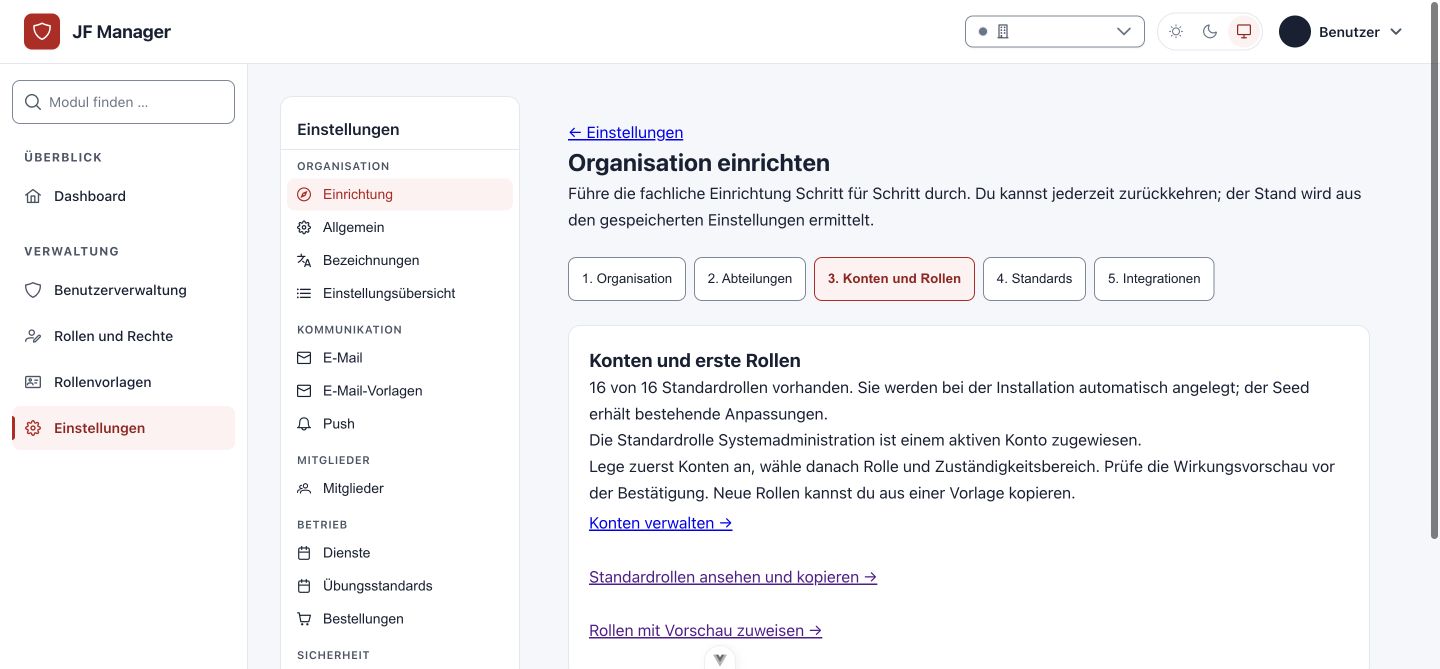Click the JF Manager shield logo

(42, 32)
